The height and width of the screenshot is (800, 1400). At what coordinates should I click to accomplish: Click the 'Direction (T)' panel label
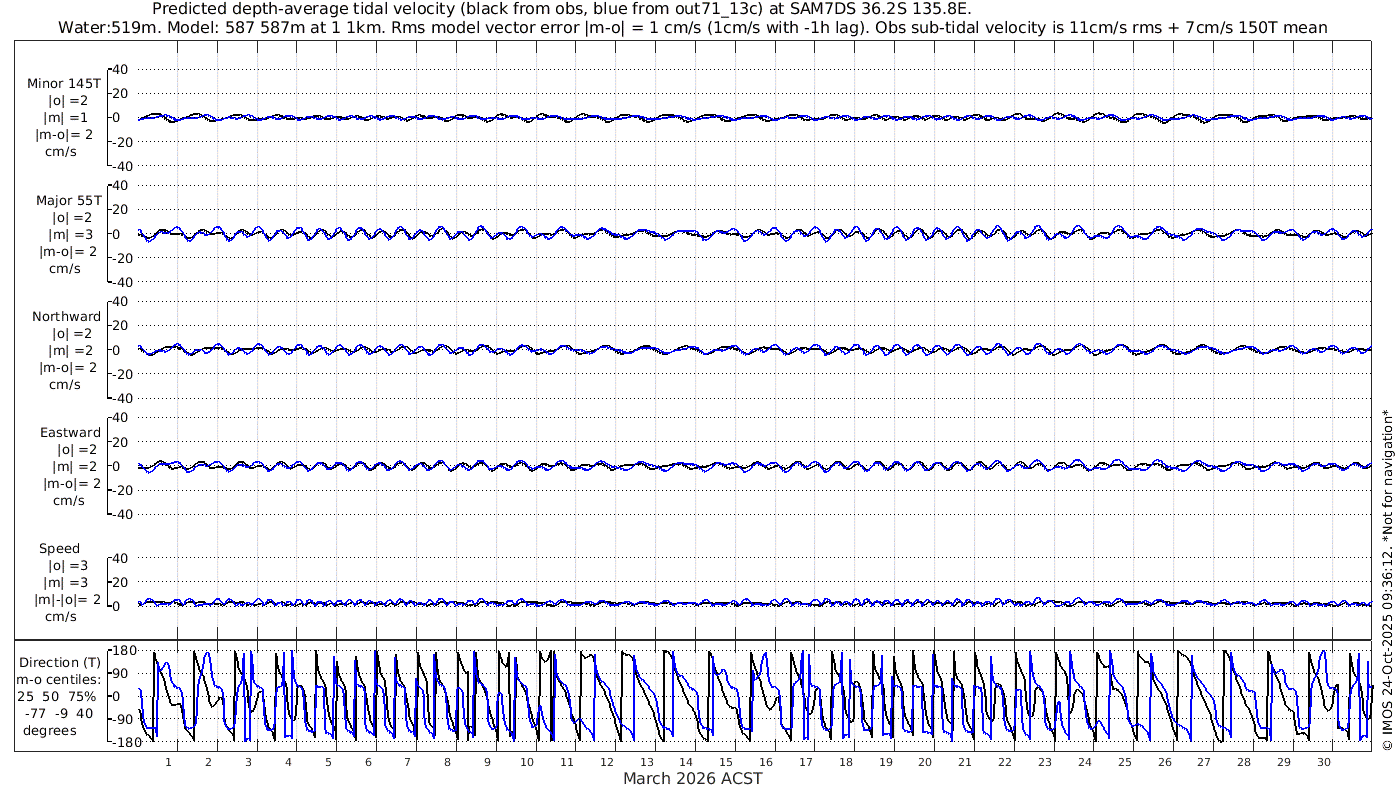(61, 662)
